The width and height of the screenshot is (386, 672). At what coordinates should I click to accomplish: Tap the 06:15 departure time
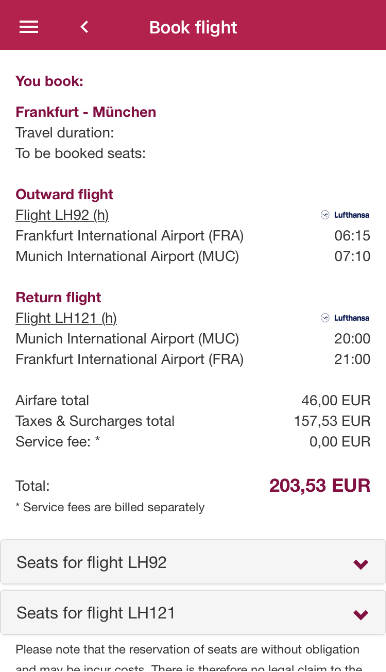point(352,236)
